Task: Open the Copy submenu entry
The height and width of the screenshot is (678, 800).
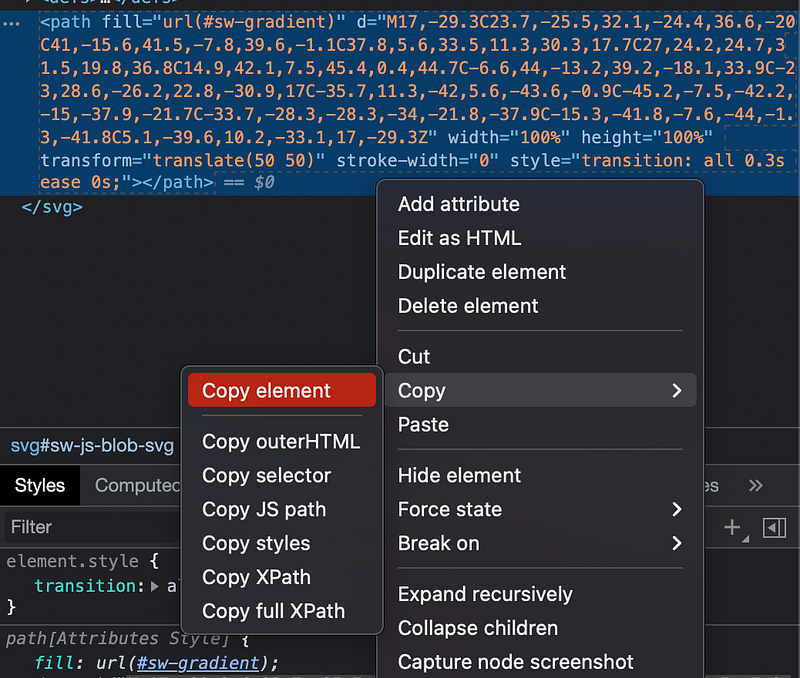Action: tap(540, 390)
